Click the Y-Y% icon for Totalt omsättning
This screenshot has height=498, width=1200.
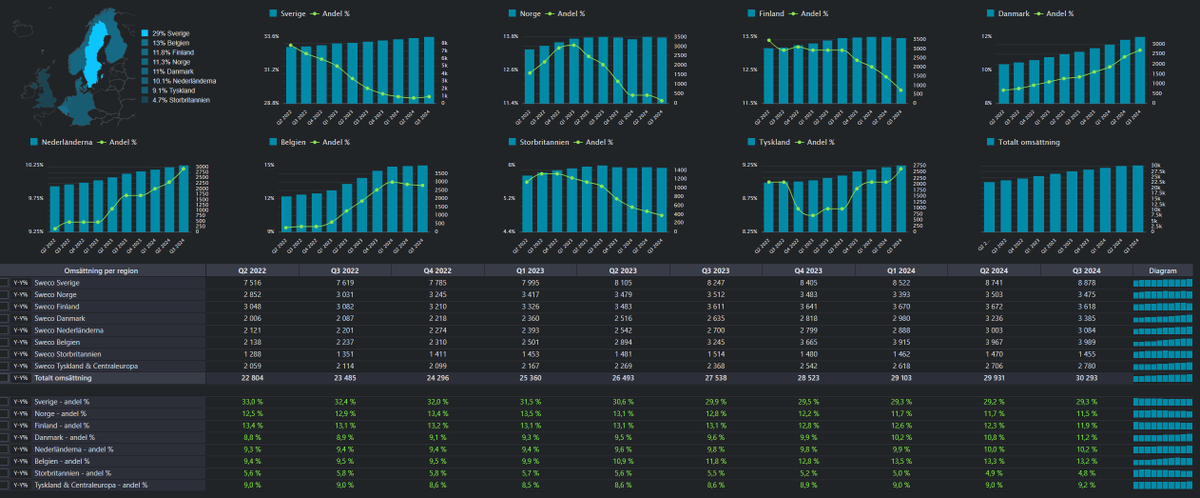pyautogui.click(x=21, y=379)
